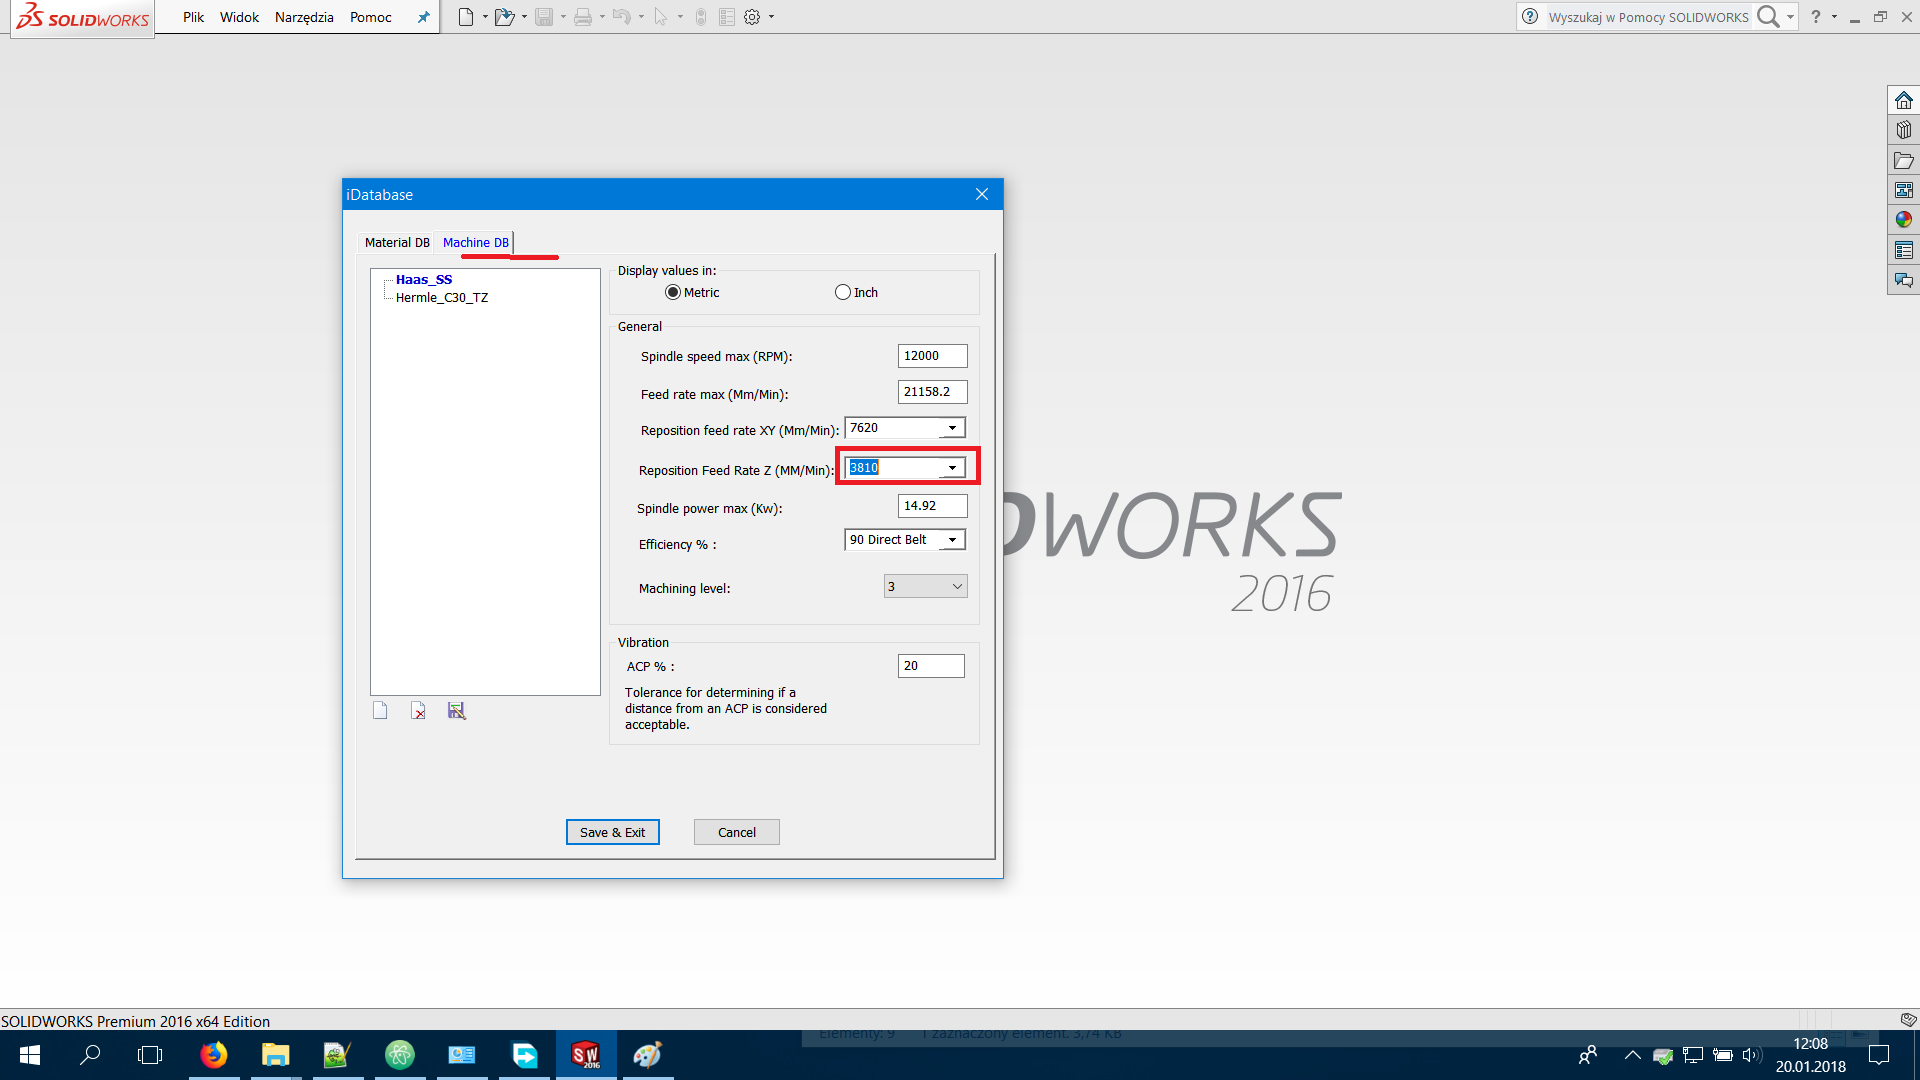
Task: Open File Explorer tab in task pane
Action: tap(1904, 160)
